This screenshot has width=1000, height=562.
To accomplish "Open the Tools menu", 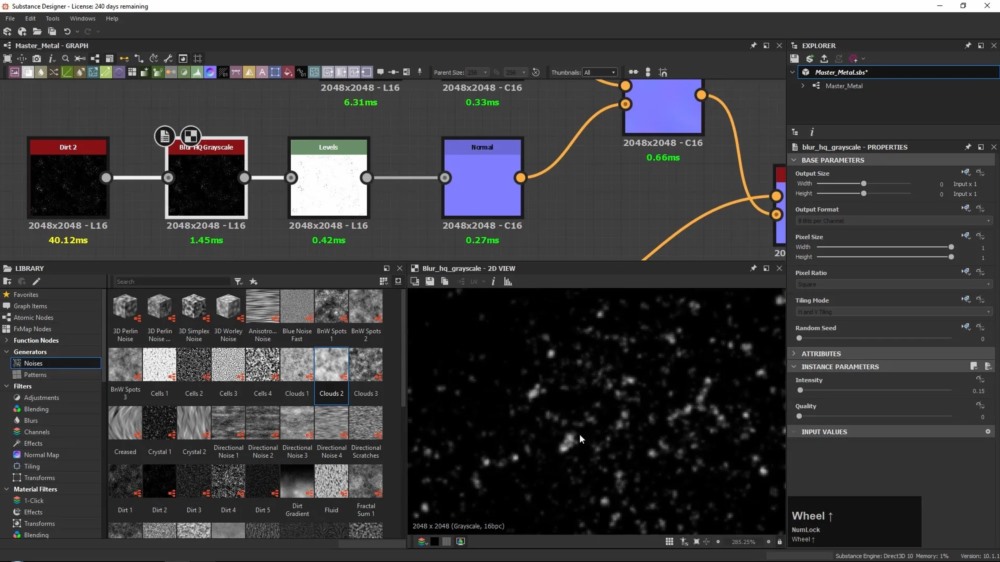I will 52,18.
